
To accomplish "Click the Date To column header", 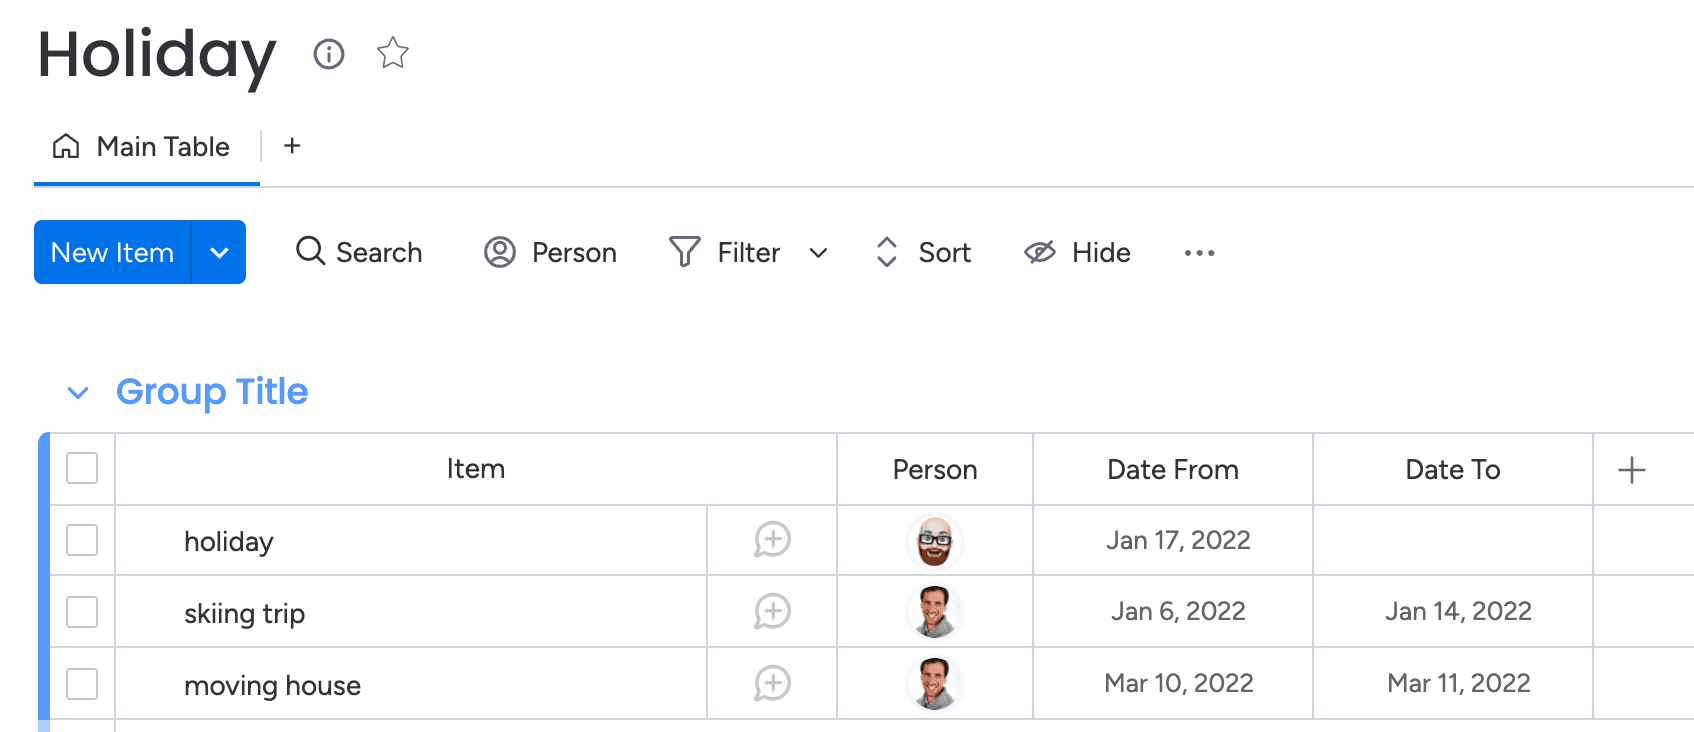I will (x=1453, y=470).
